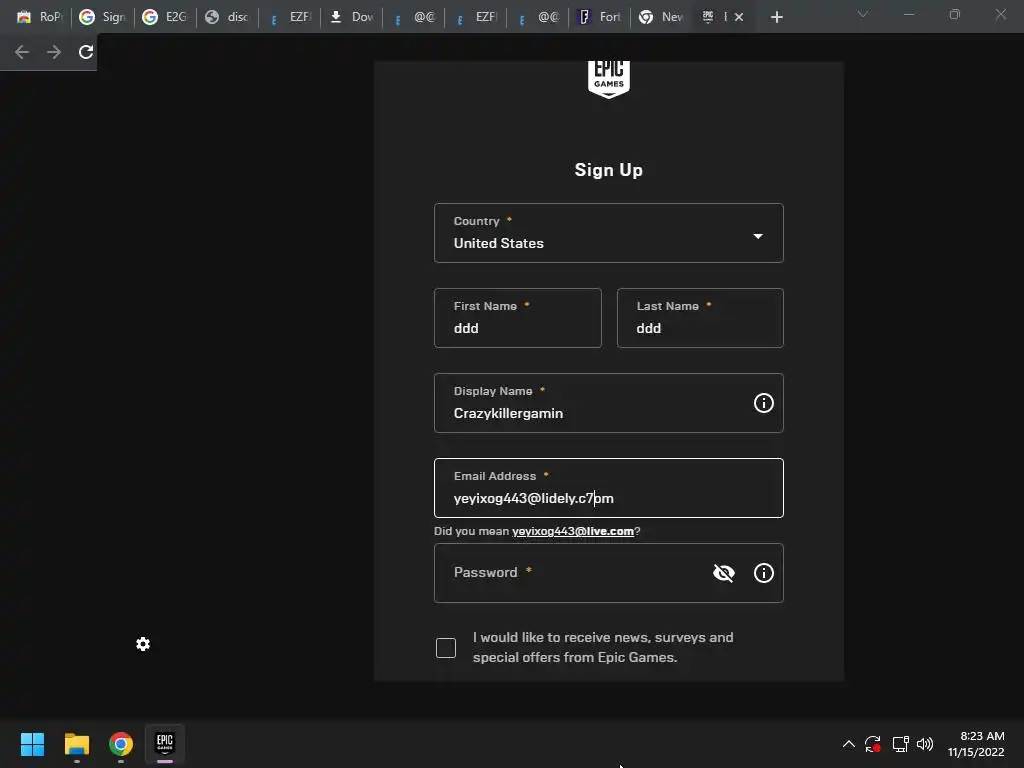This screenshot has width=1024, height=768.
Task: Click the Display Name field containing Crazykillergamin
Action: pyautogui.click(x=608, y=403)
